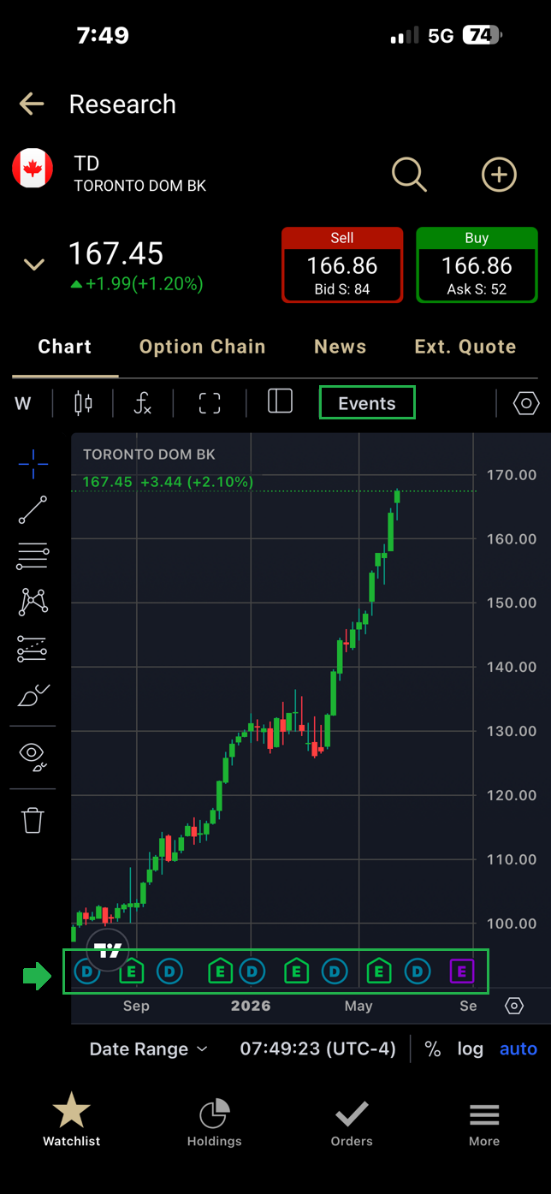This screenshot has width=551, height=1194.
Task: Switch to the Ext. Quote tab
Action: [465, 347]
